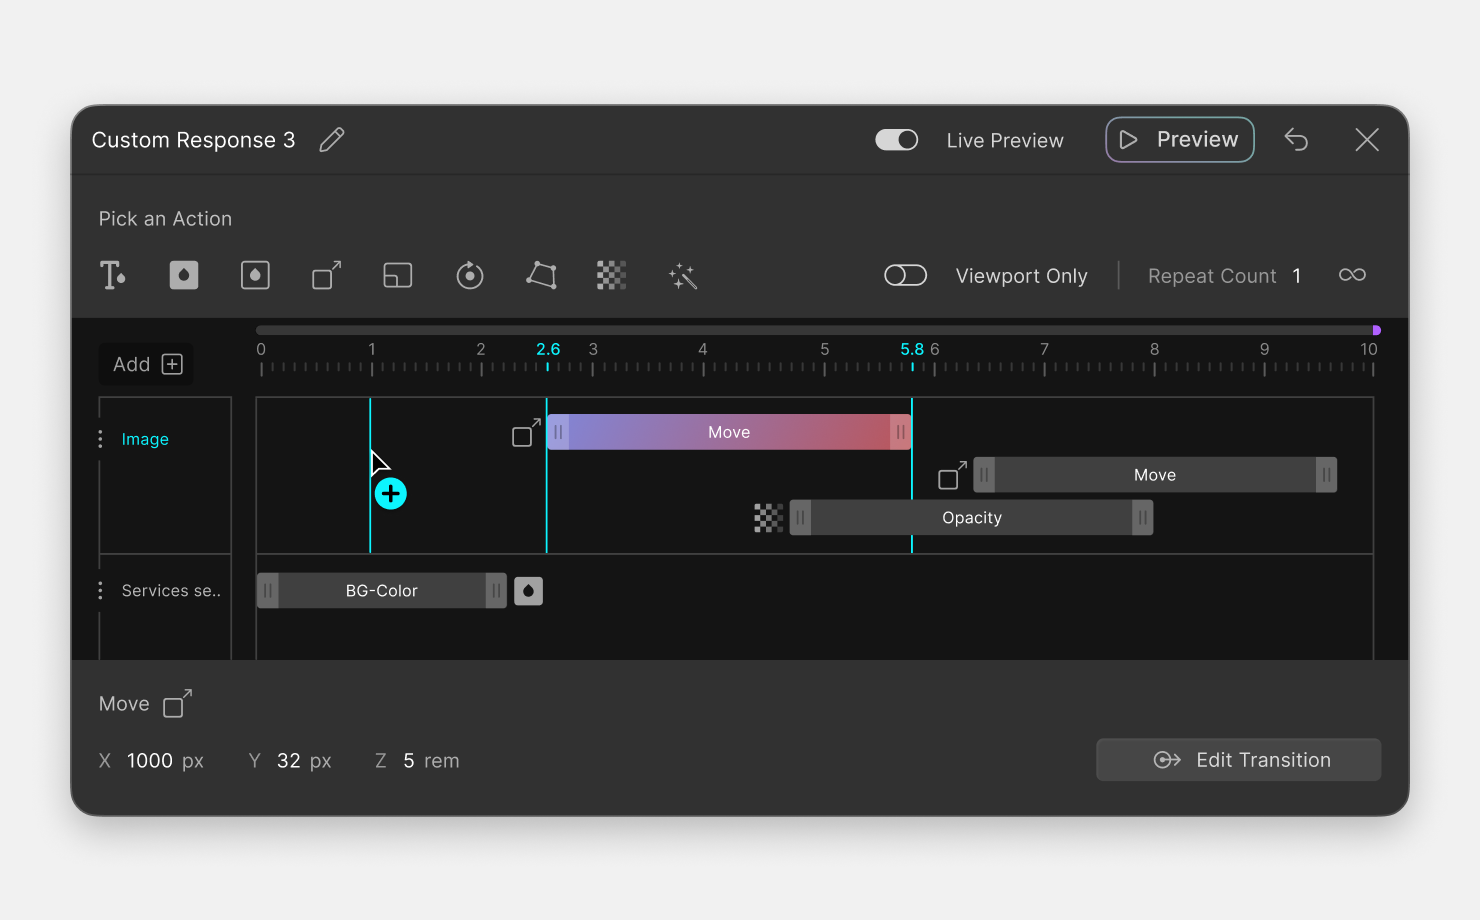The height and width of the screenshot is (920, 1480).
Task: Click right handle of Opacity clip
Action: pos(1142,518)
